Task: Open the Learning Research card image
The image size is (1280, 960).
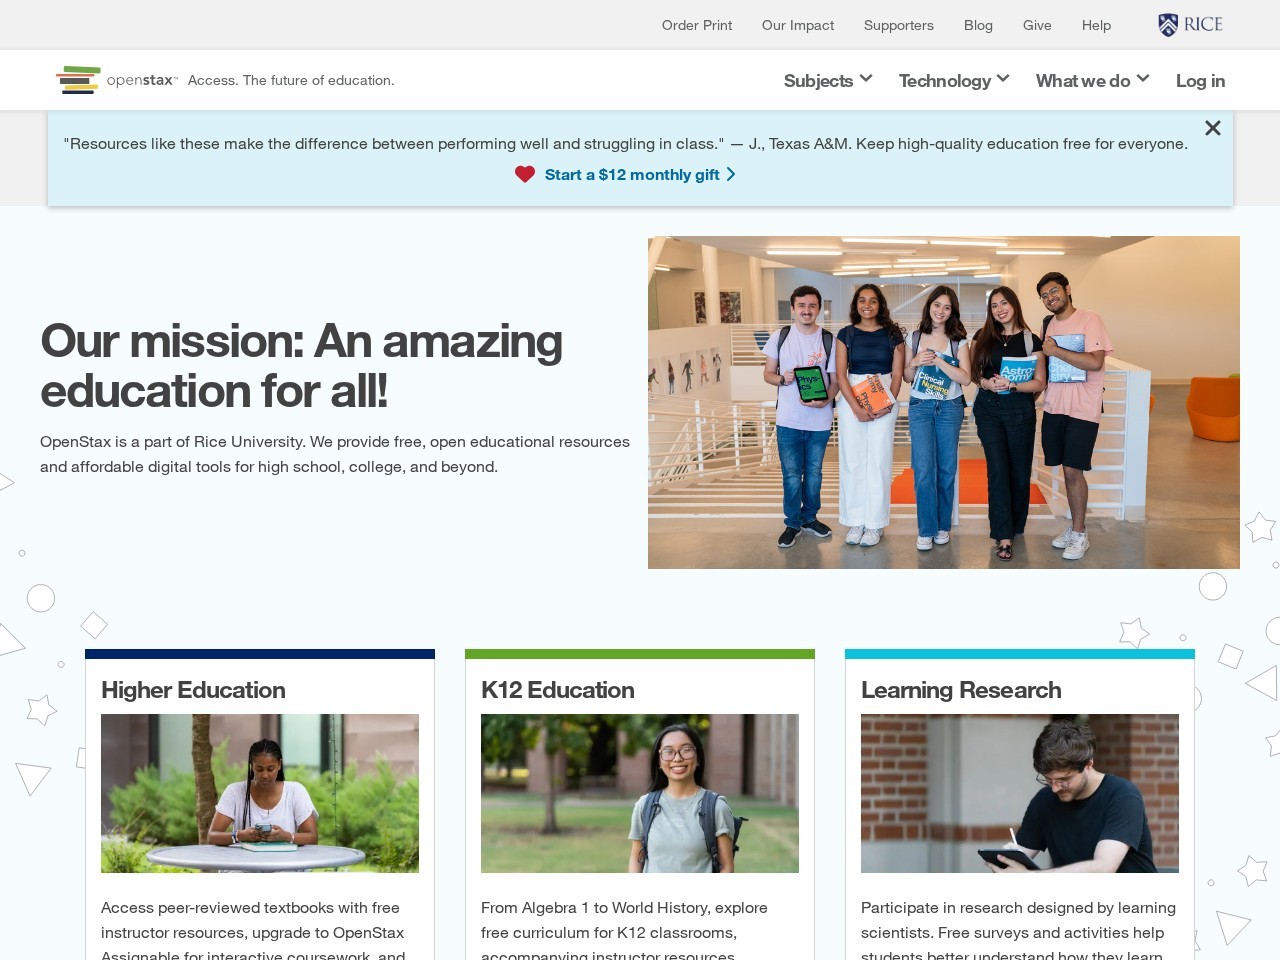Action: click(x=1019, y=793)
